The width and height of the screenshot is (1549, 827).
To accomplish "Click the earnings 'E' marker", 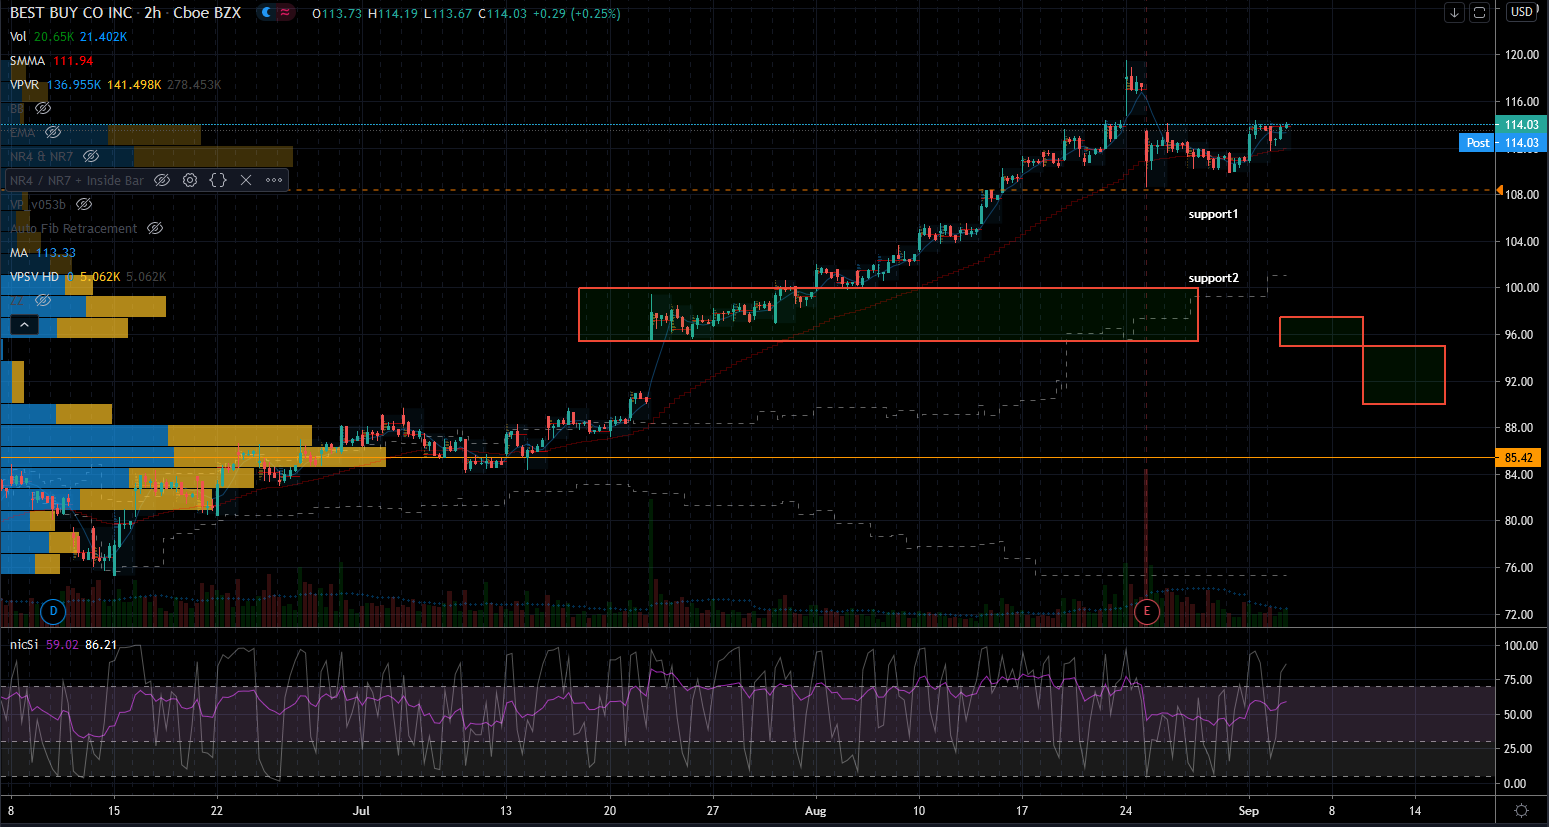I will (x=1147, y=611).
